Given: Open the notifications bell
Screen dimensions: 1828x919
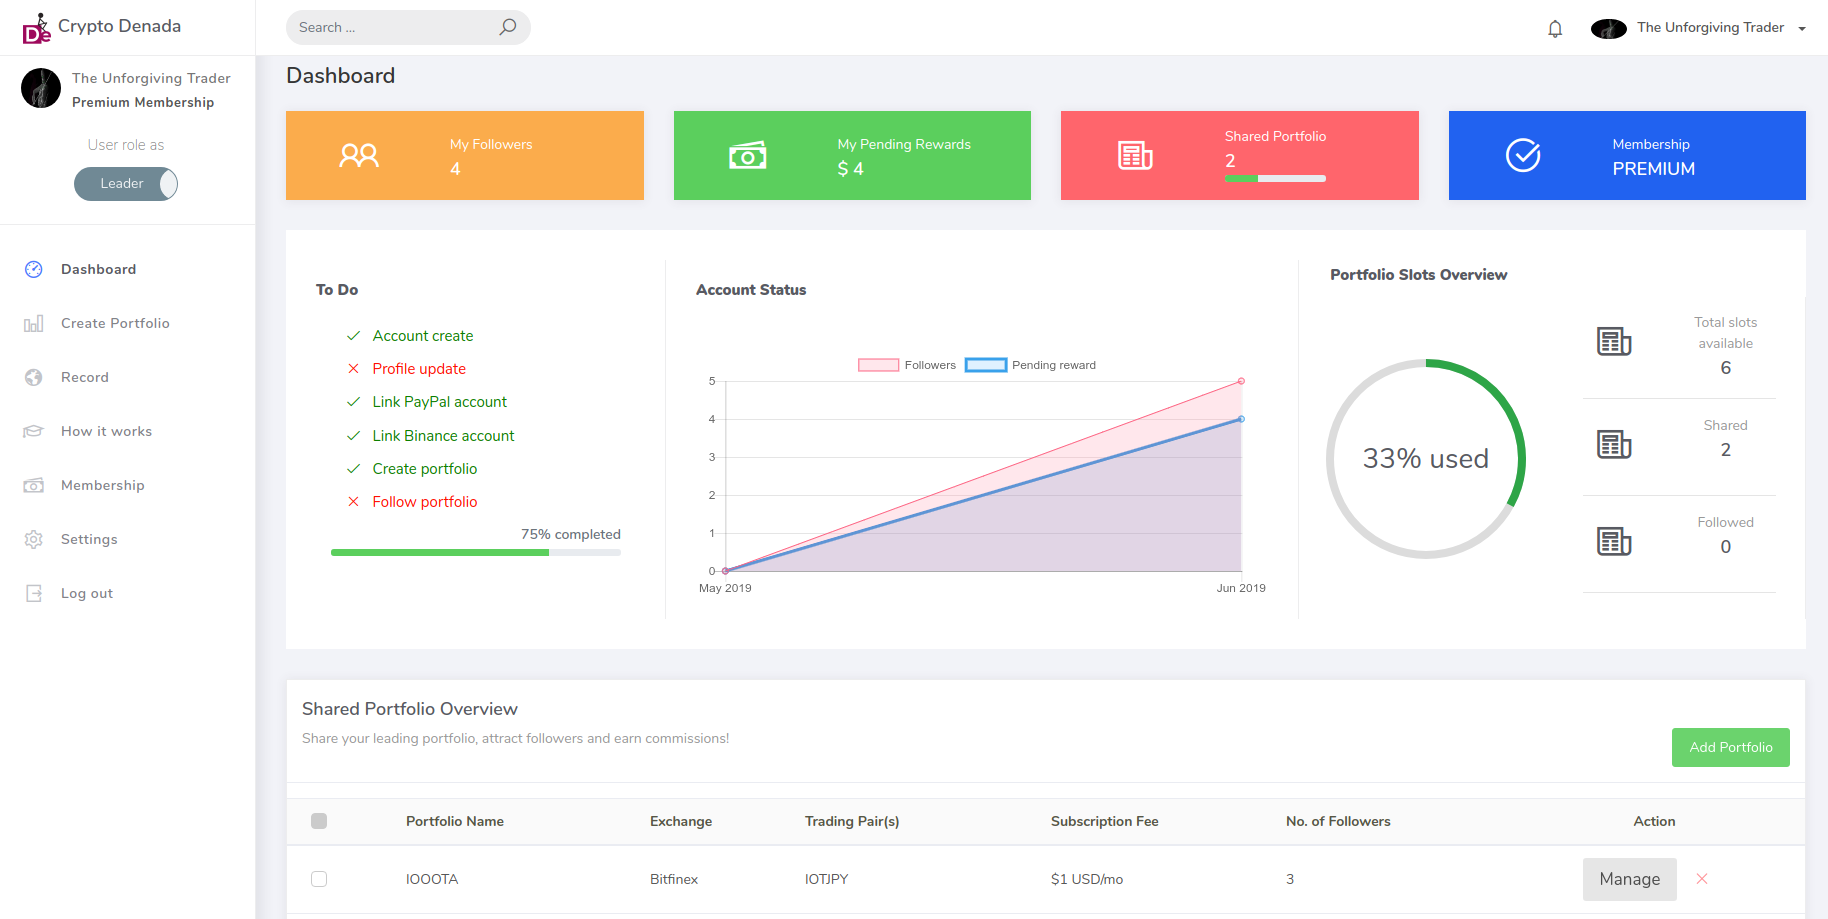Looking at the screenshot, I should (1555, 28).
